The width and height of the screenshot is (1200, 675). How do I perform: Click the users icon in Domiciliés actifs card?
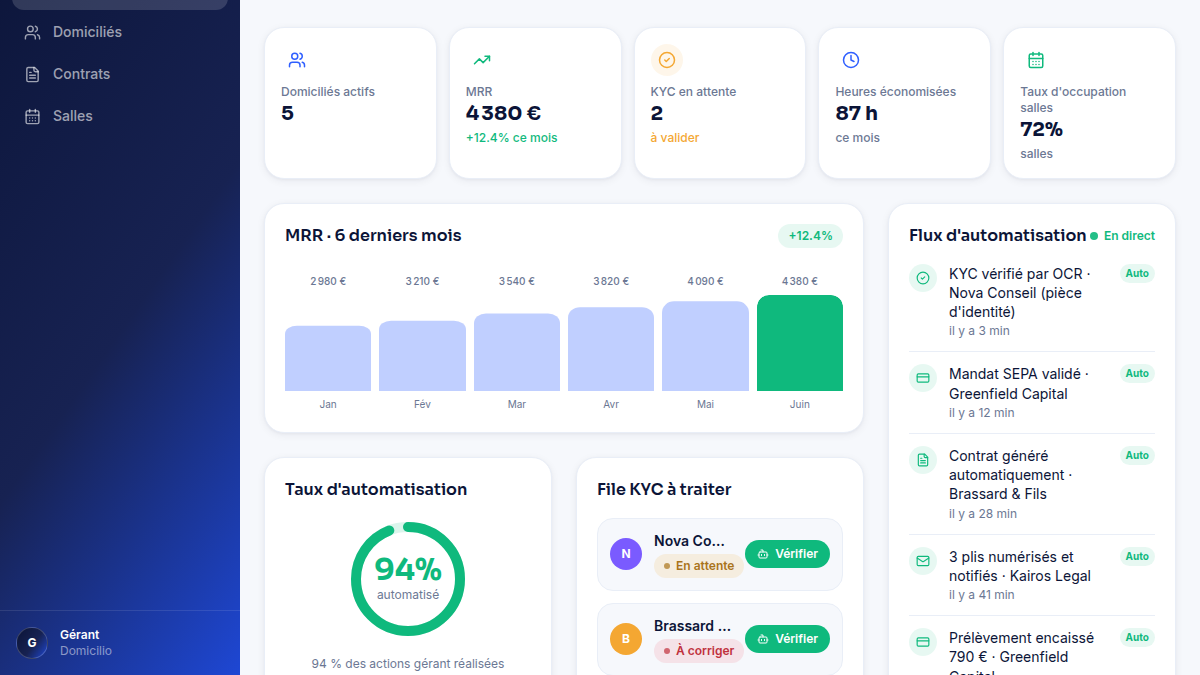click(x=297, y=60)
